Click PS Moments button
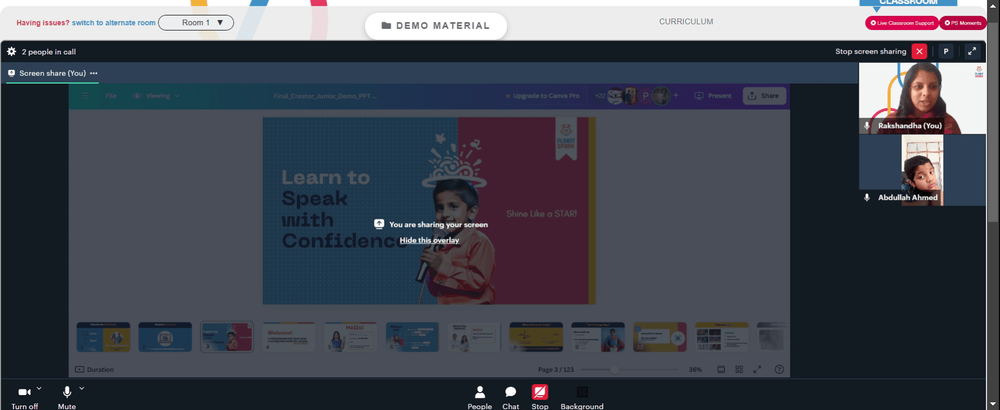The width and height of the screenshot is (1000, 410). click(x=963, y=23)
